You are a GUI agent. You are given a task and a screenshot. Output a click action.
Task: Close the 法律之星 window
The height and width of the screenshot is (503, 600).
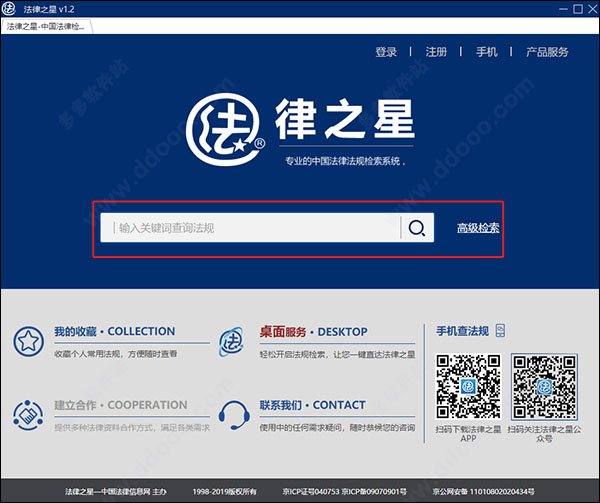(x=592, y=9)
